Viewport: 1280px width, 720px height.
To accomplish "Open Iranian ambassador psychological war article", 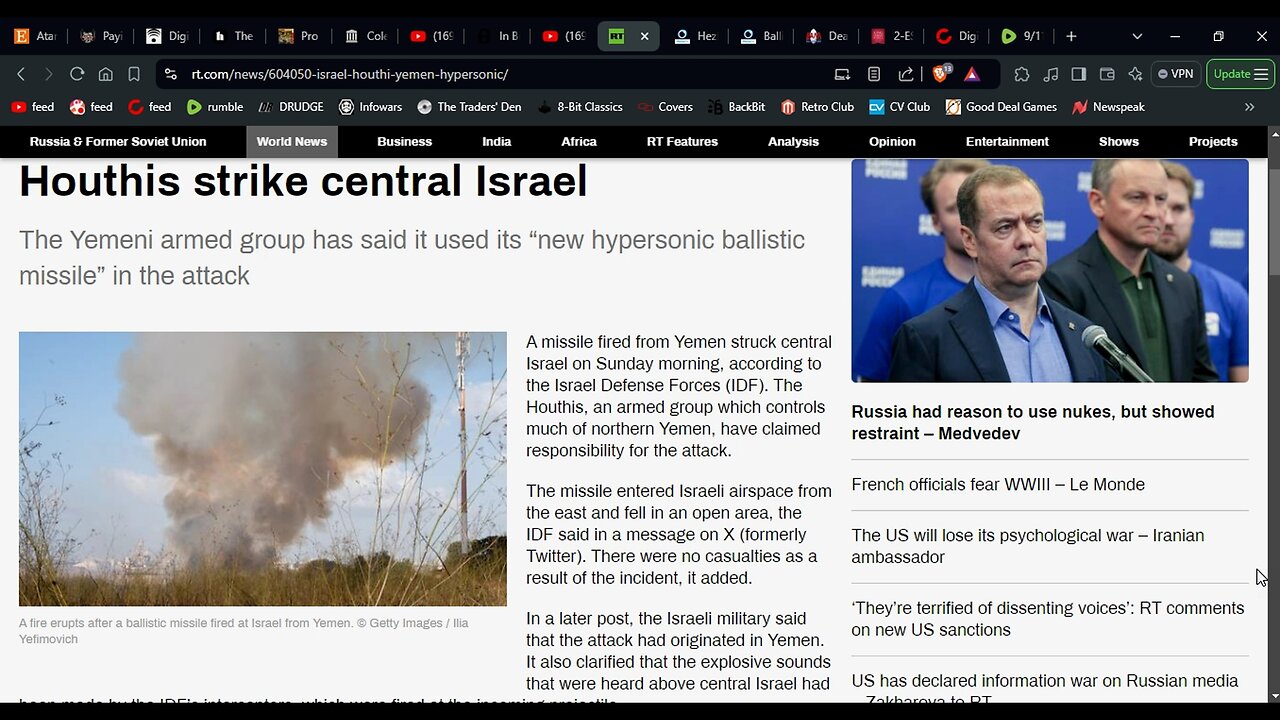I will 1027,546.
